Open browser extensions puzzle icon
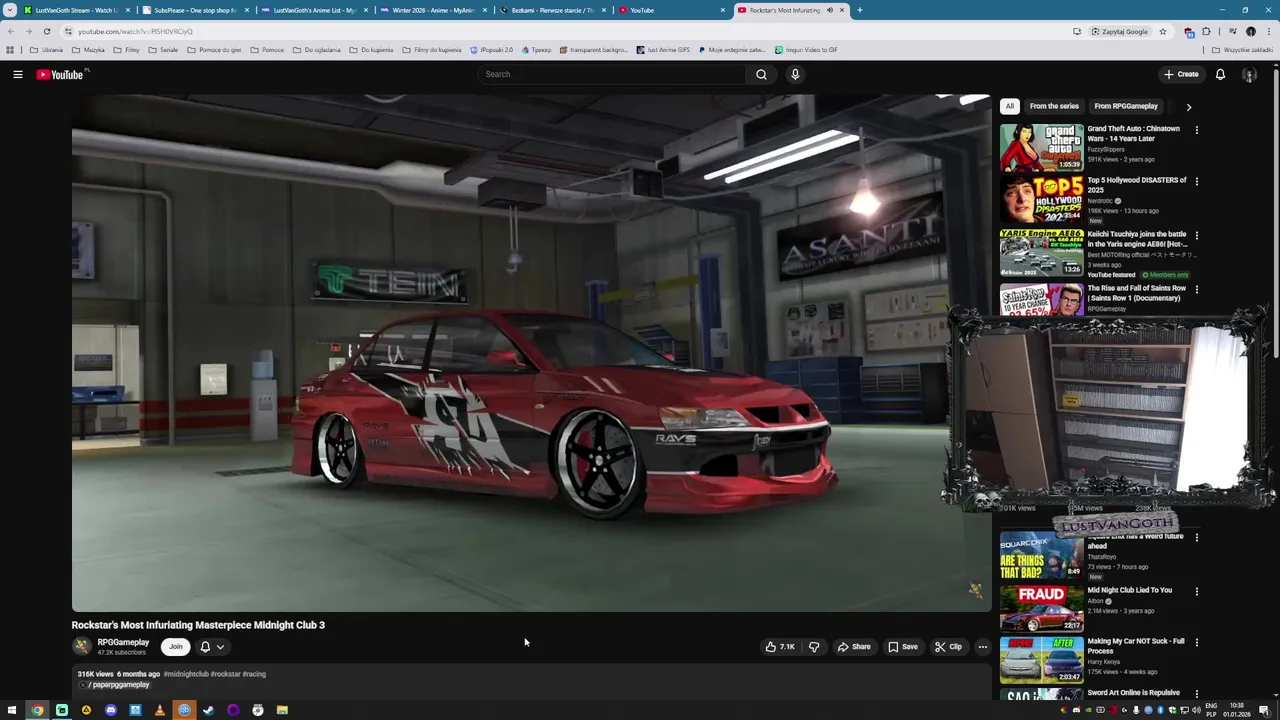Screen dimensions: 1280x720 (1206, 31)
